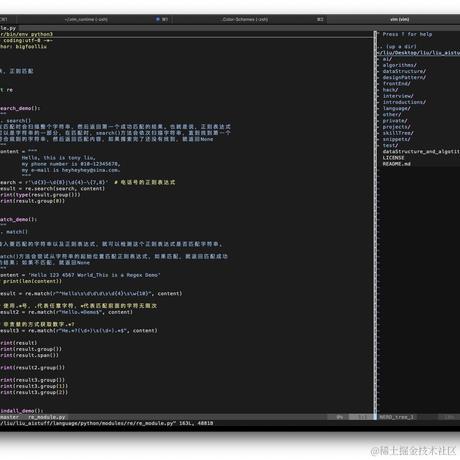This screenshot has height=460, width=460.
Task: Select the test/ directory name
Action: pyautogui.click(x=390, y=145)
